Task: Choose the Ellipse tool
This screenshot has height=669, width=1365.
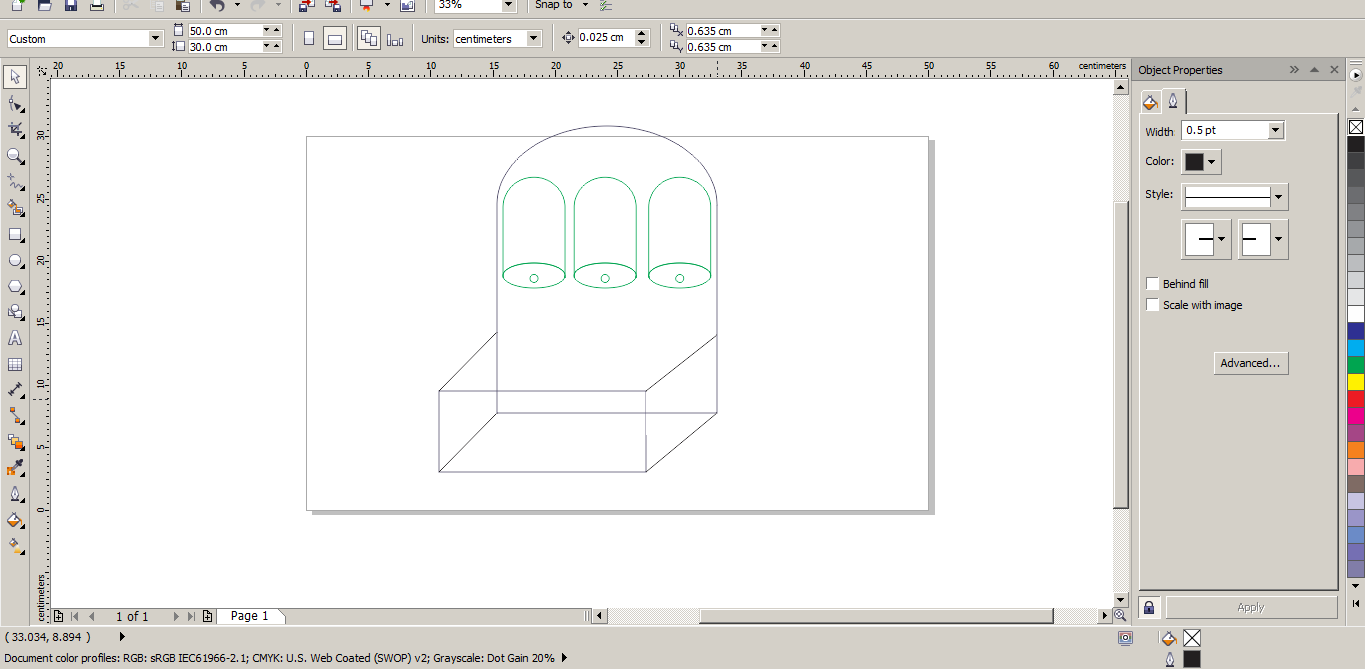Action: coord(15,261)
